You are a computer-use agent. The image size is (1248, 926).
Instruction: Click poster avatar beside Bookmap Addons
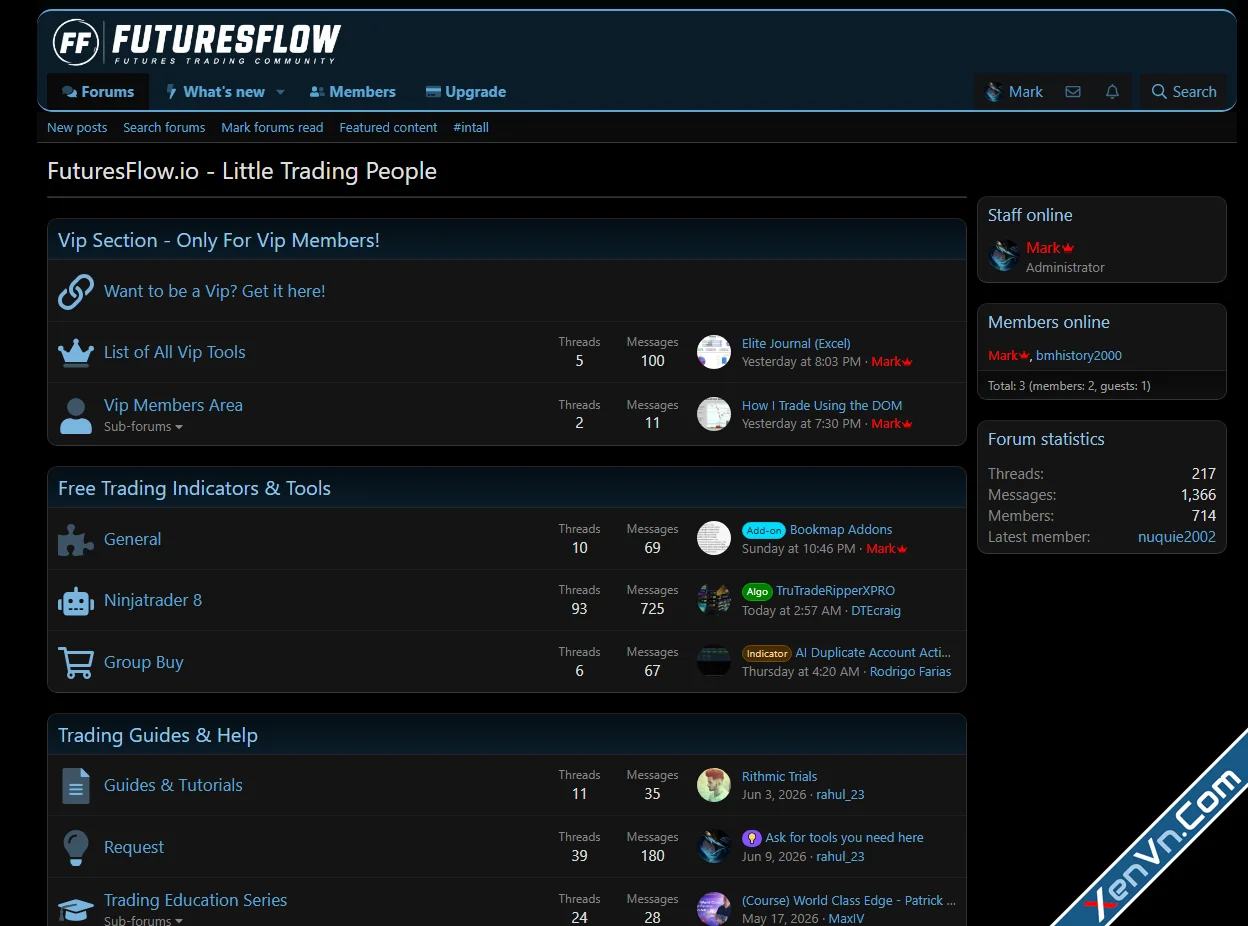pyautogui.click(x=714, y=538)
